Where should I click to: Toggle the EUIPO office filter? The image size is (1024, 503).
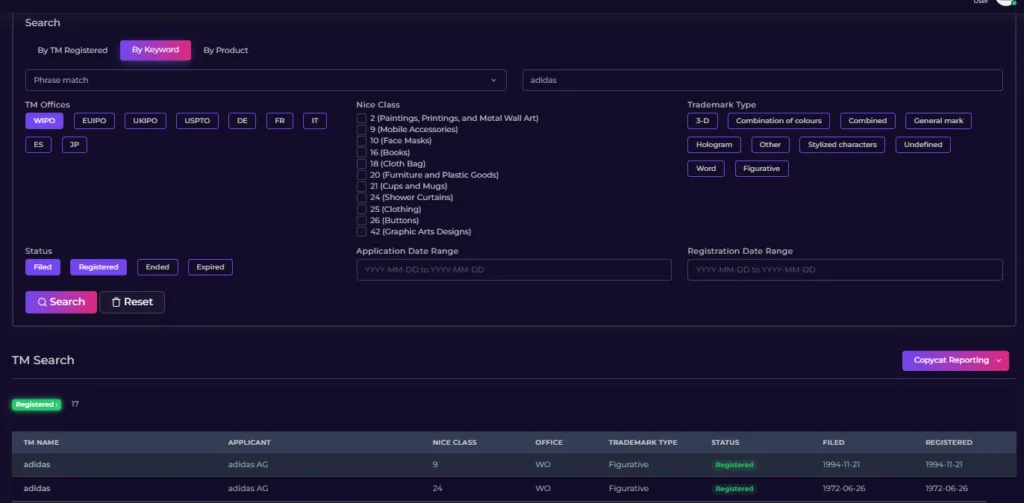pos(94,121)
